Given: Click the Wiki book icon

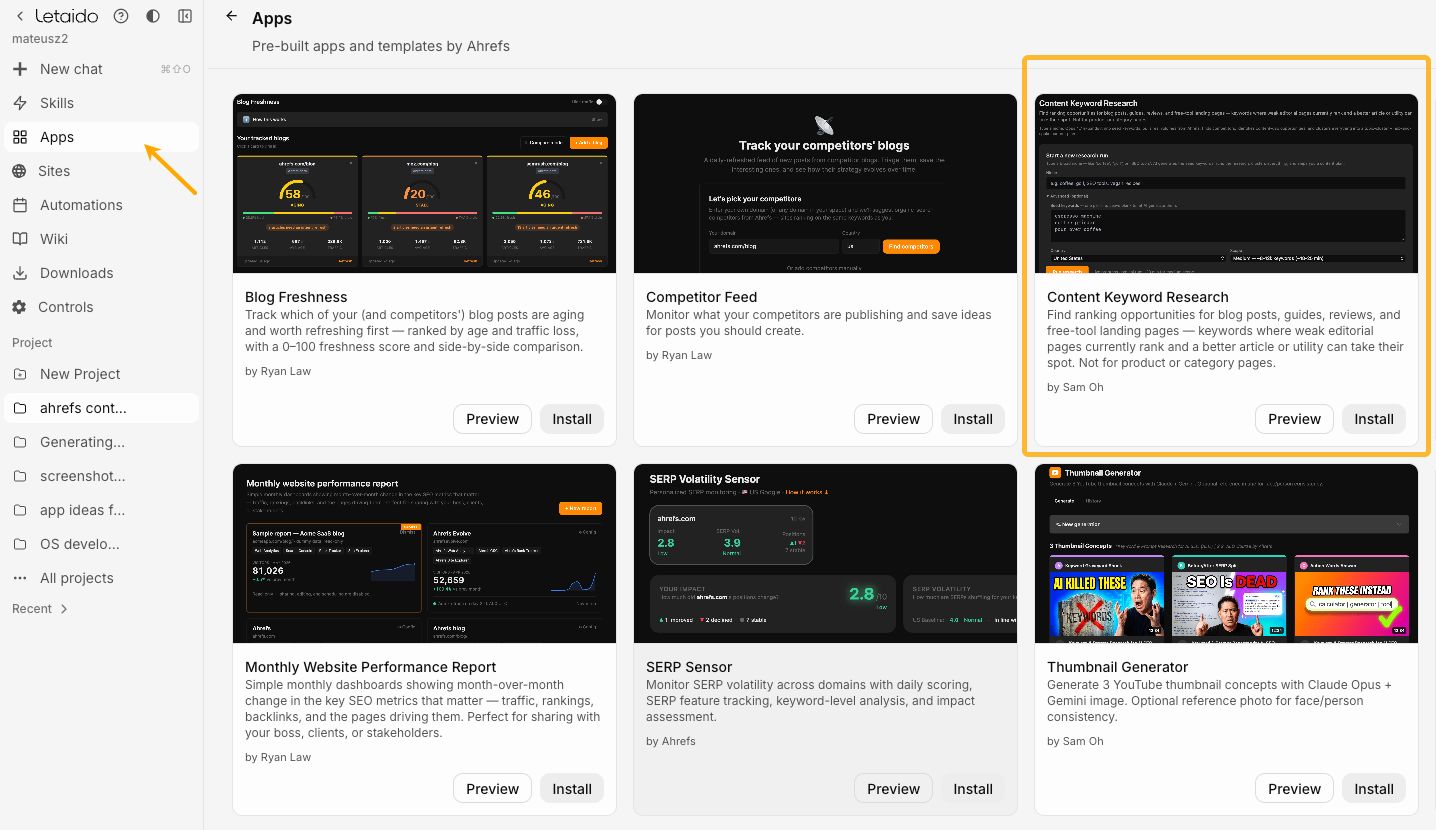Looking at the screenshot, I should 20,239.
